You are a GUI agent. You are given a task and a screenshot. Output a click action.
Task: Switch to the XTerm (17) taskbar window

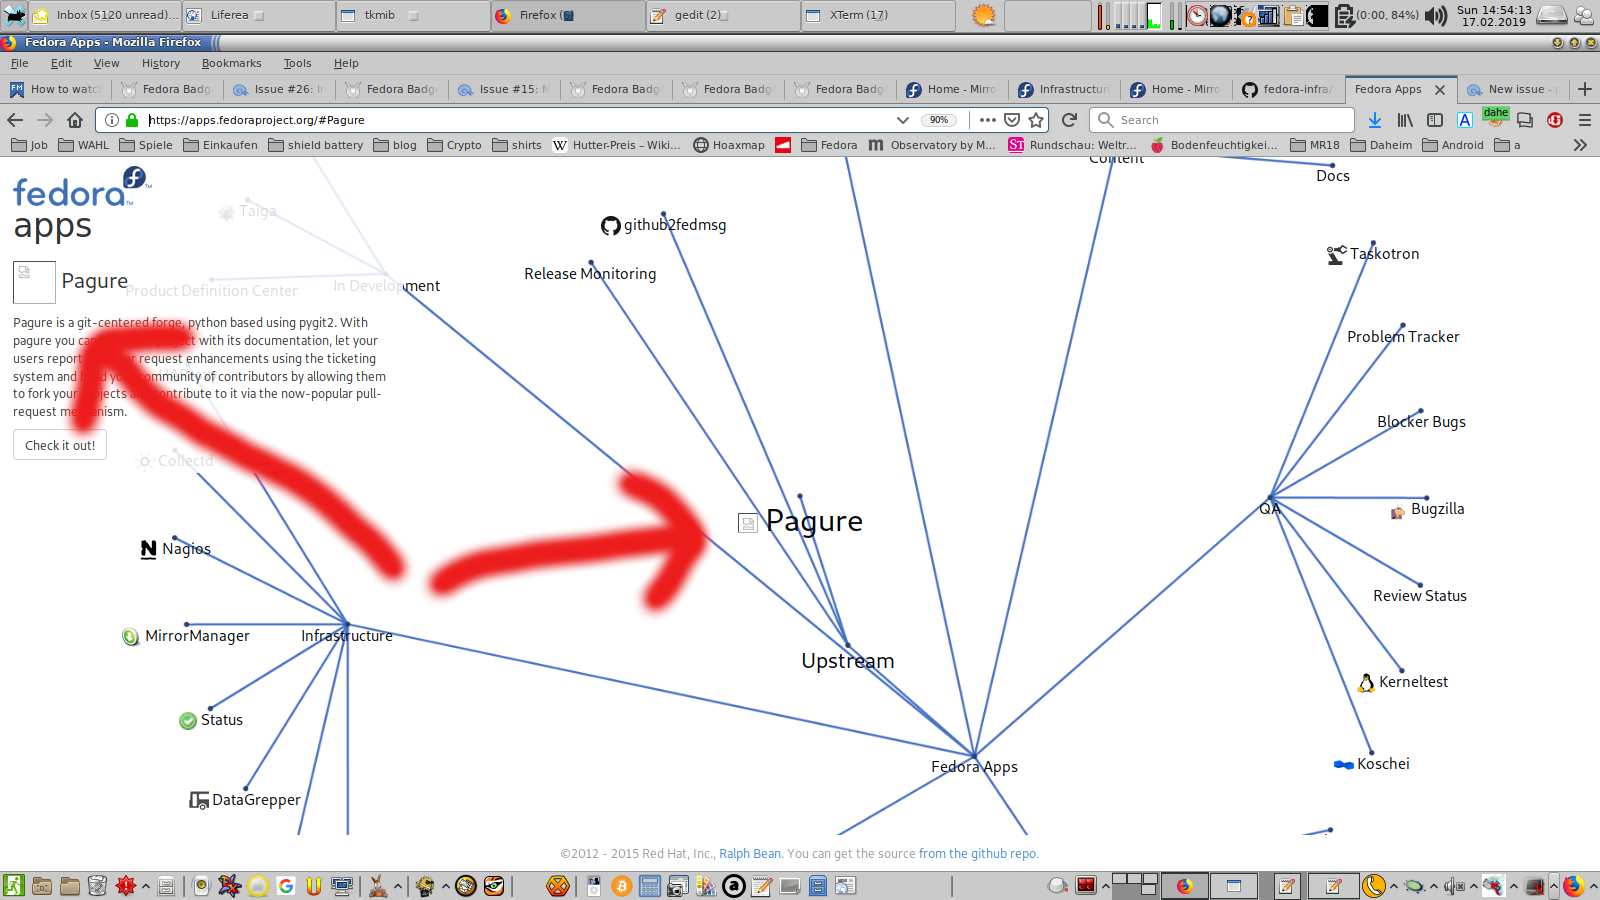point(877,15)
